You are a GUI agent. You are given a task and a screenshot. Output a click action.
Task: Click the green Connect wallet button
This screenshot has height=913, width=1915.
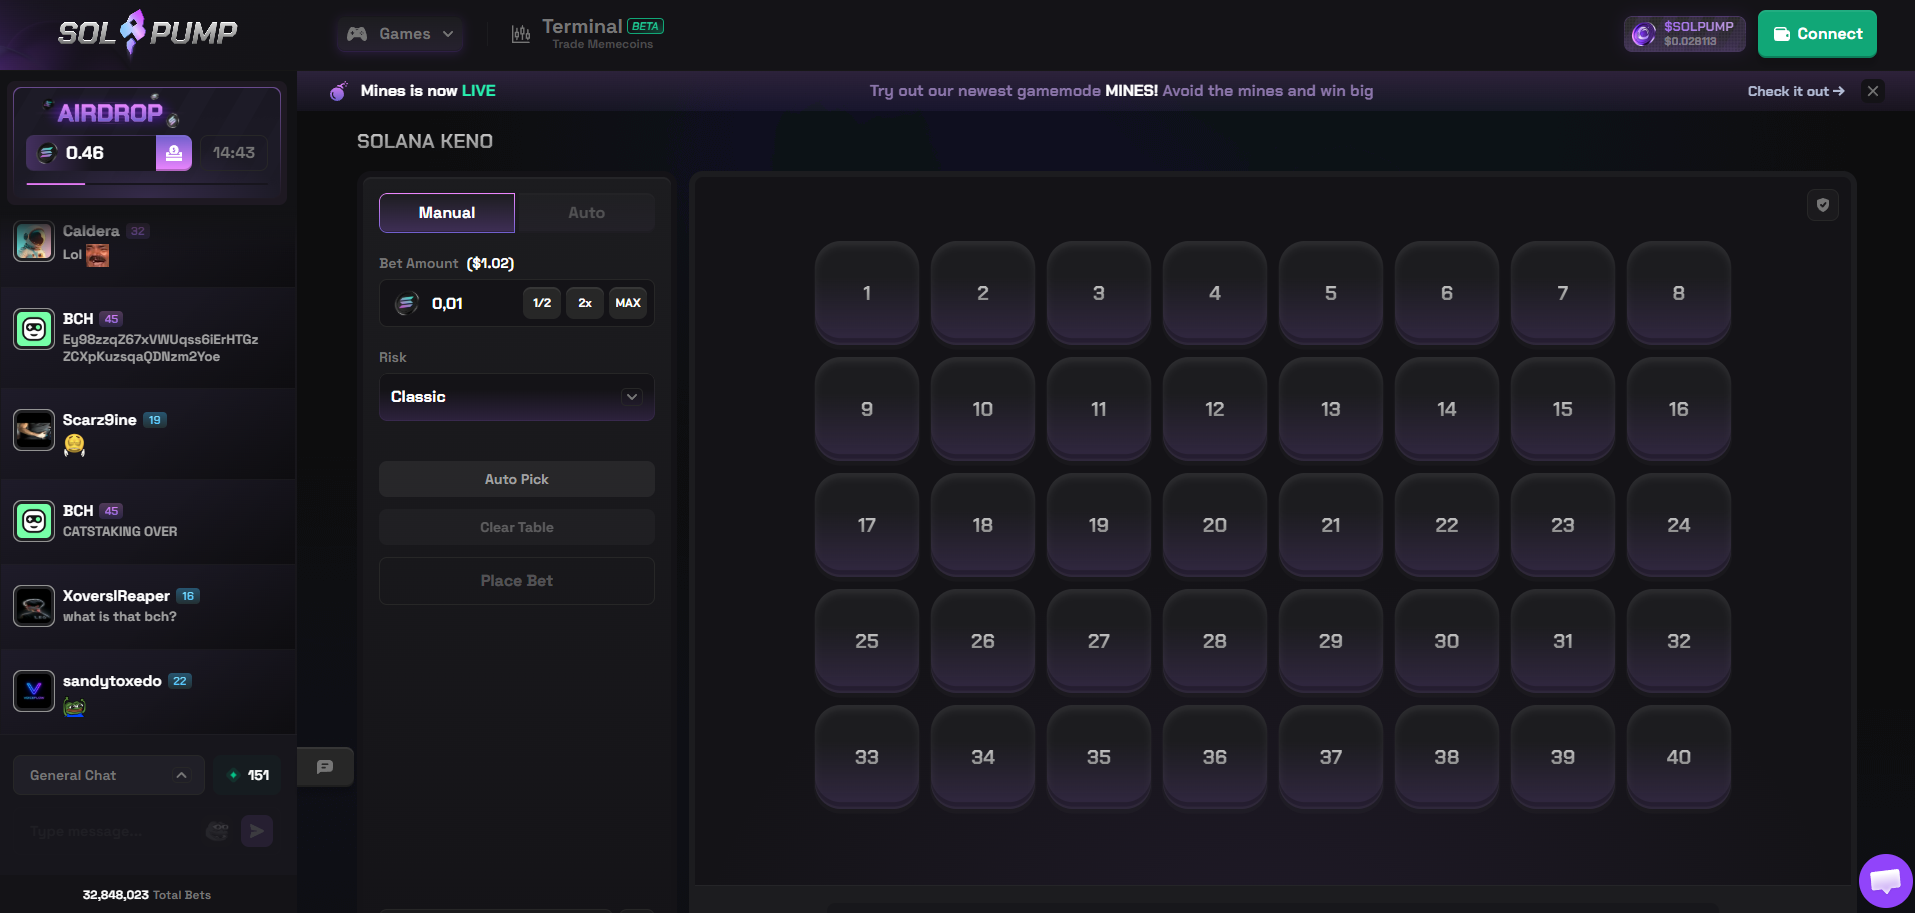[x=1817, y=34]
